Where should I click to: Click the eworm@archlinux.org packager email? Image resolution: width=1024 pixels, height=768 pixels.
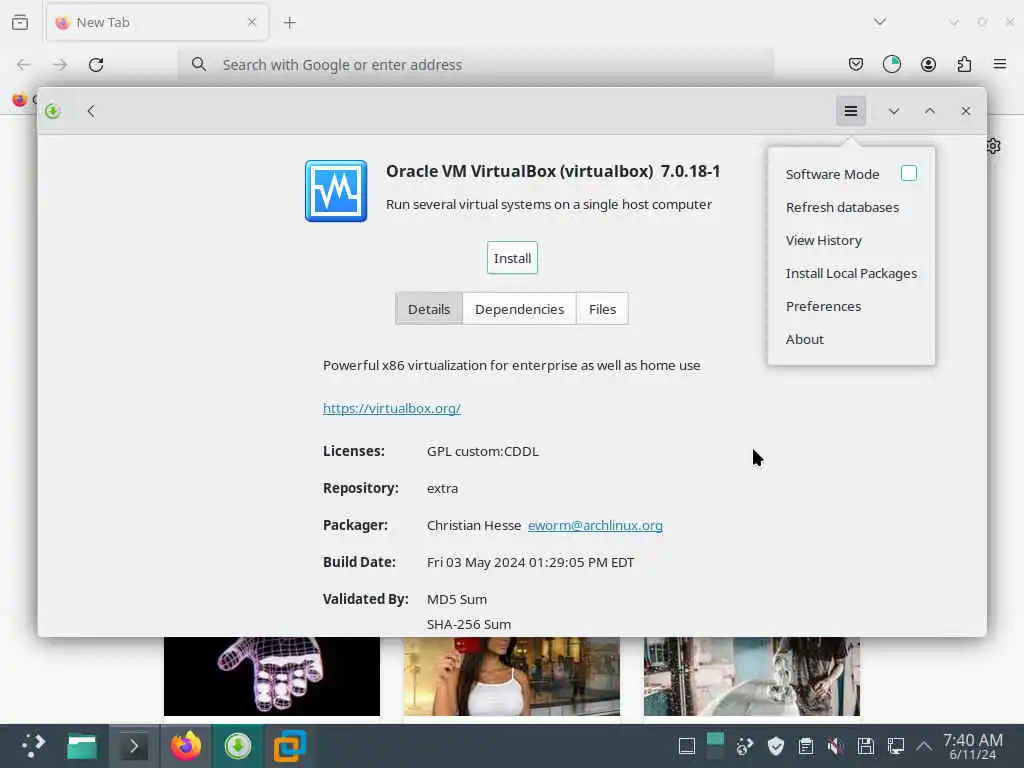pyautogui.click(x=595, y=525)
